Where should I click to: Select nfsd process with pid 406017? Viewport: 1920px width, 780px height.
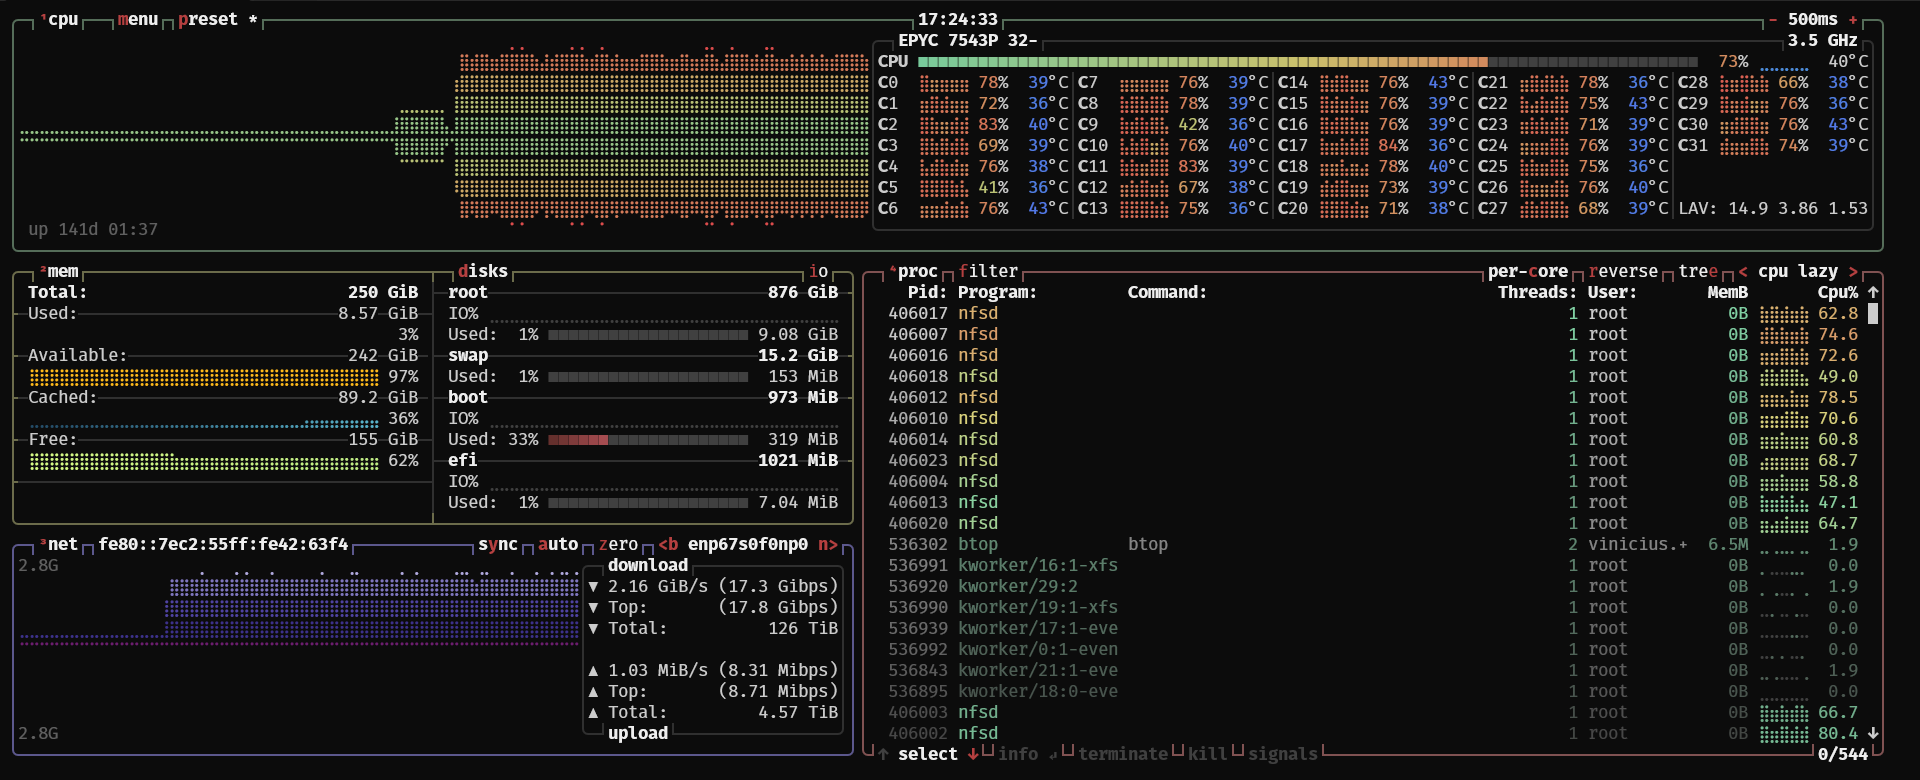(1372, 313)
